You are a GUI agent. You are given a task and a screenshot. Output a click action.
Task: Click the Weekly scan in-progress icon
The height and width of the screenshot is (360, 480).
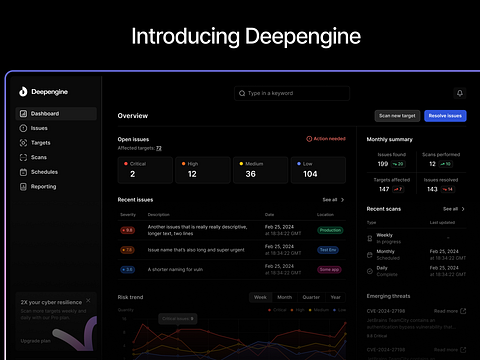[370, 238]
